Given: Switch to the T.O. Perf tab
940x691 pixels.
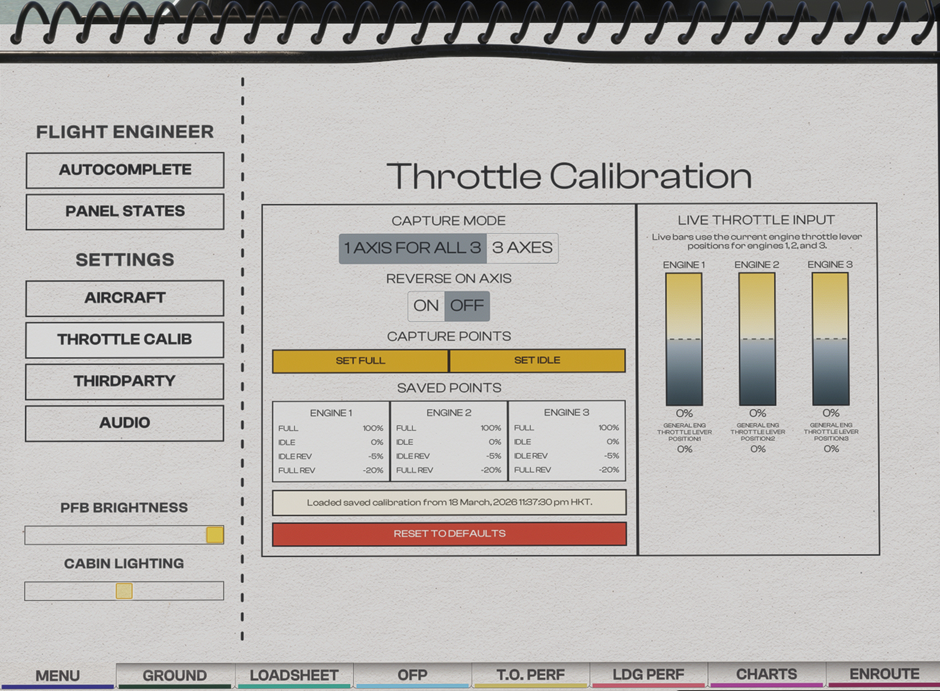Looking at the screenshot, I should click(530, 676).
